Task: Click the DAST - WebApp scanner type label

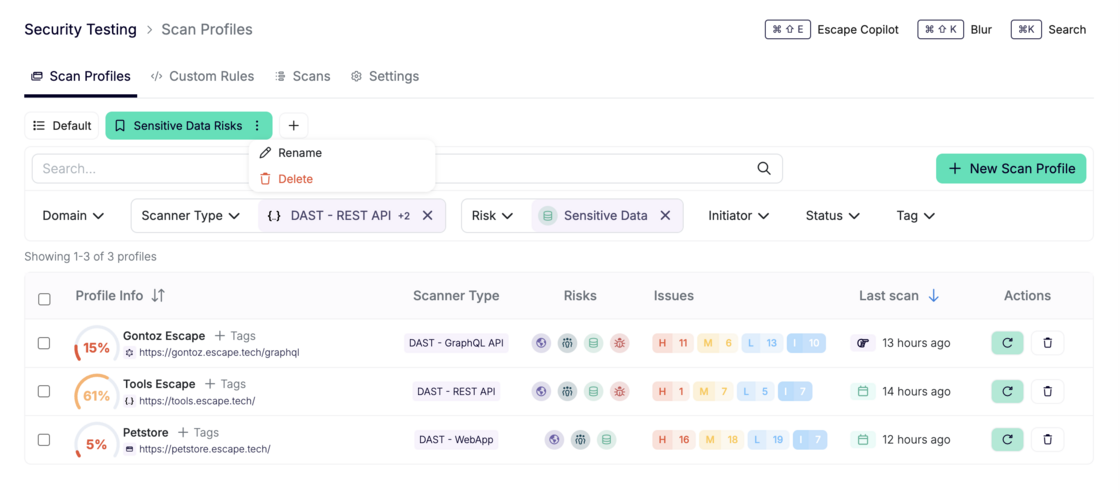Action: [456, 440]
